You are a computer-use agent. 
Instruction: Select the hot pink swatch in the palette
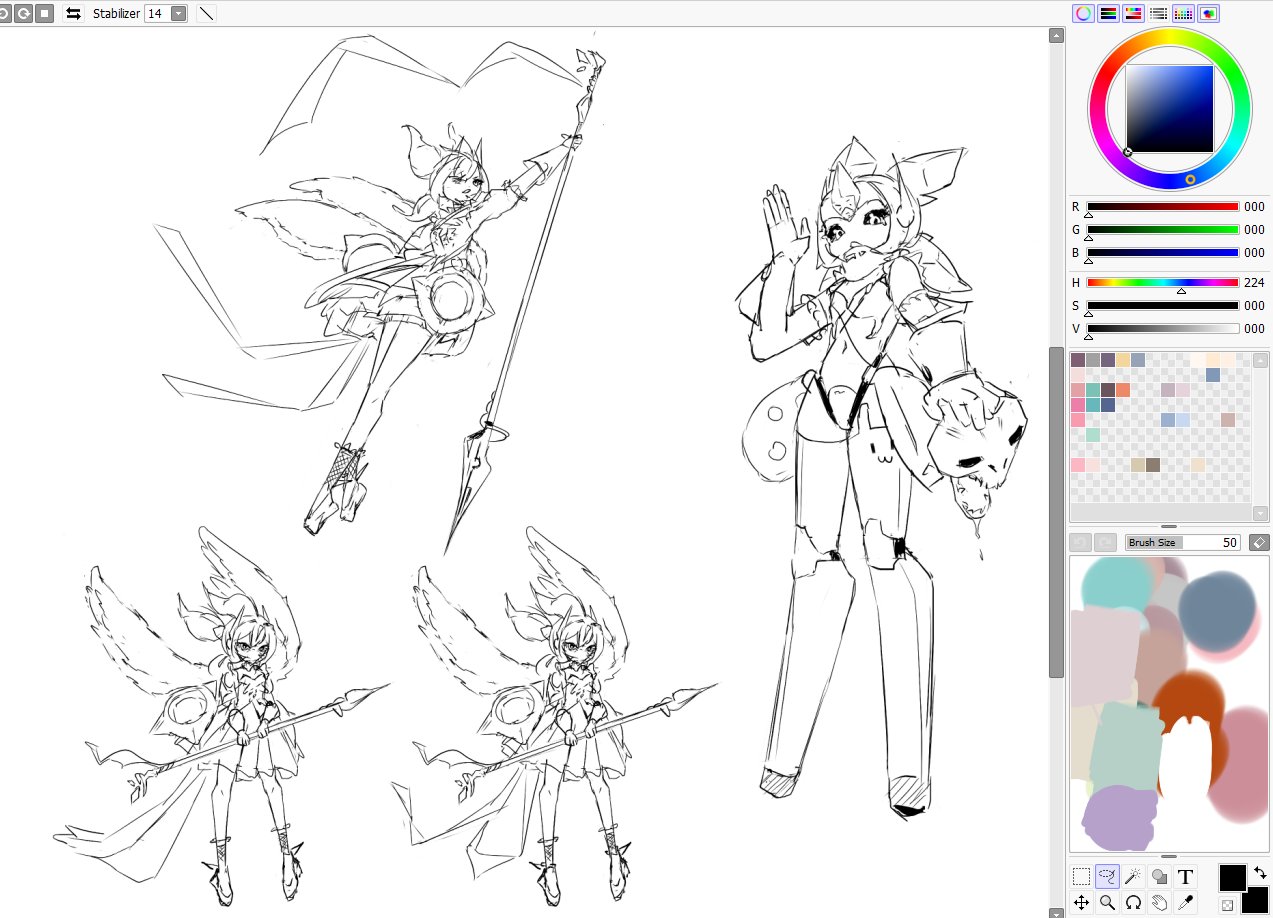point(1078,405)
